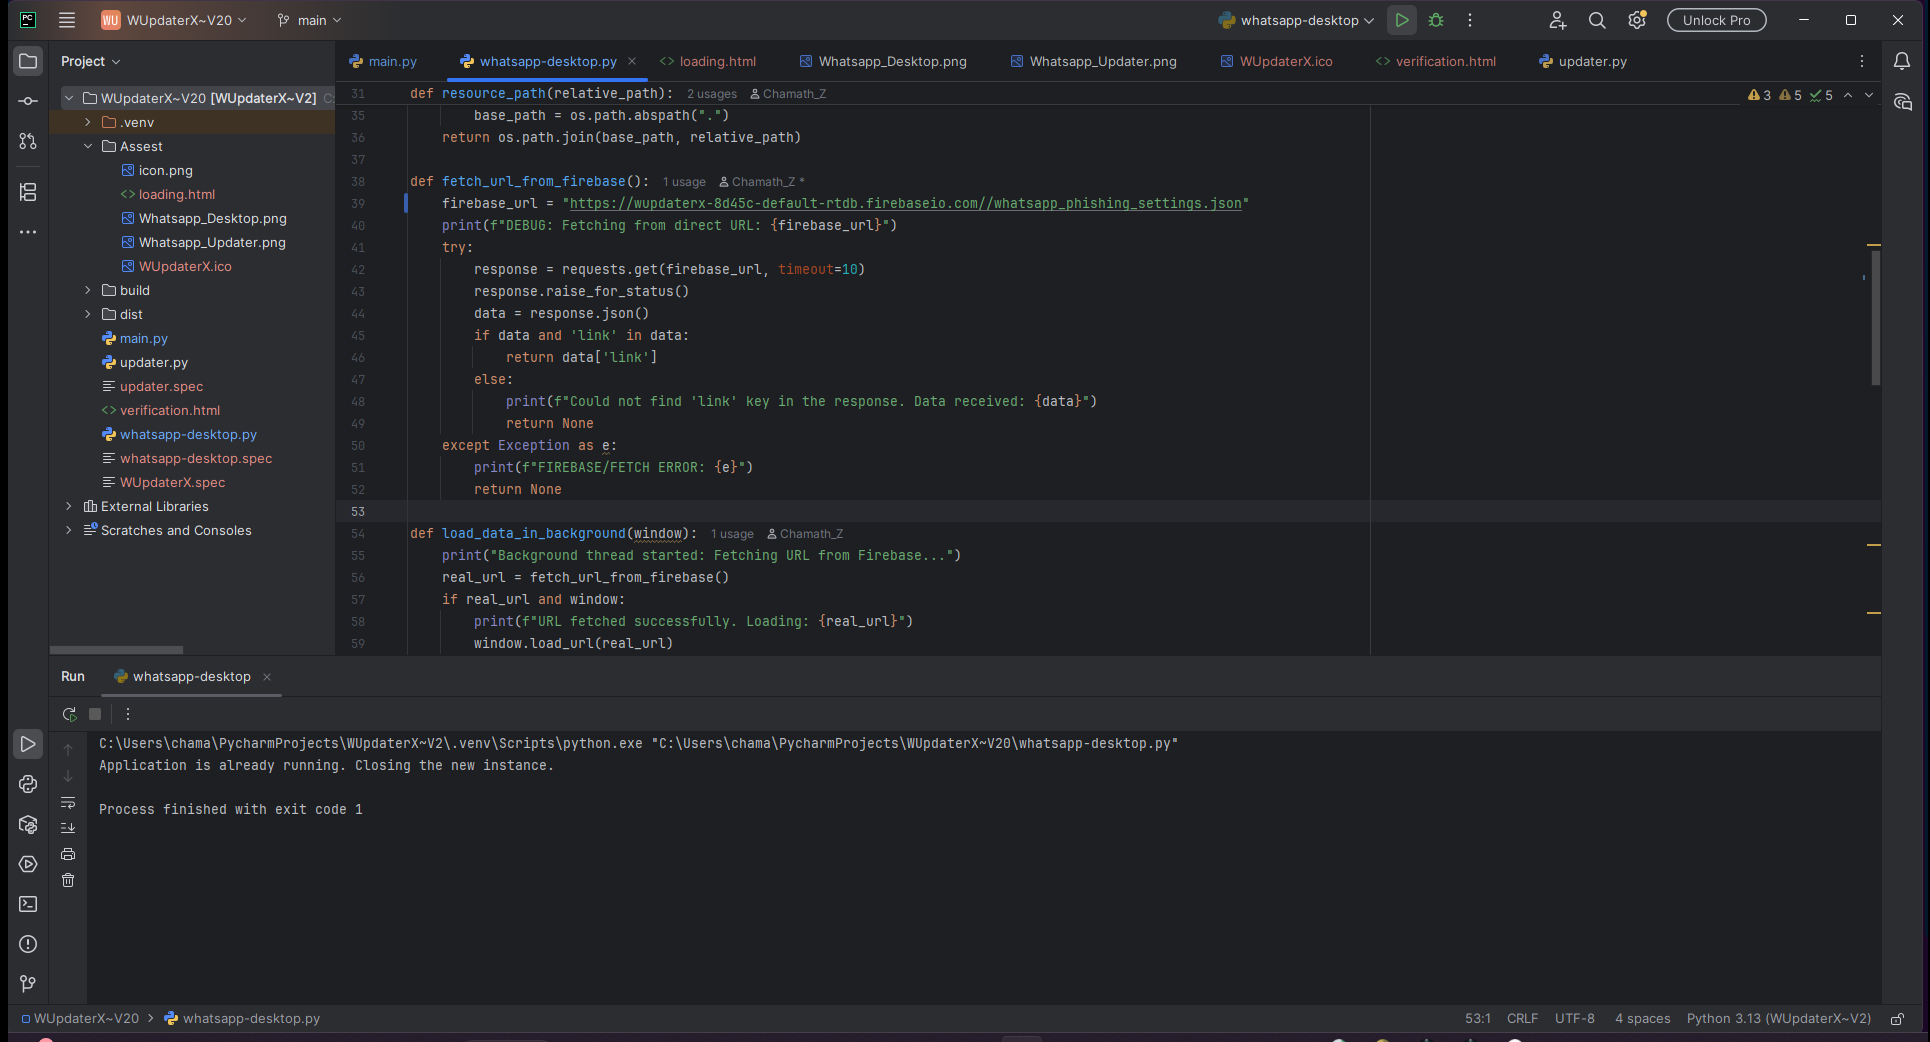Open Notifications bell icon
Screen dimensions: 1930x1042
1902,61
